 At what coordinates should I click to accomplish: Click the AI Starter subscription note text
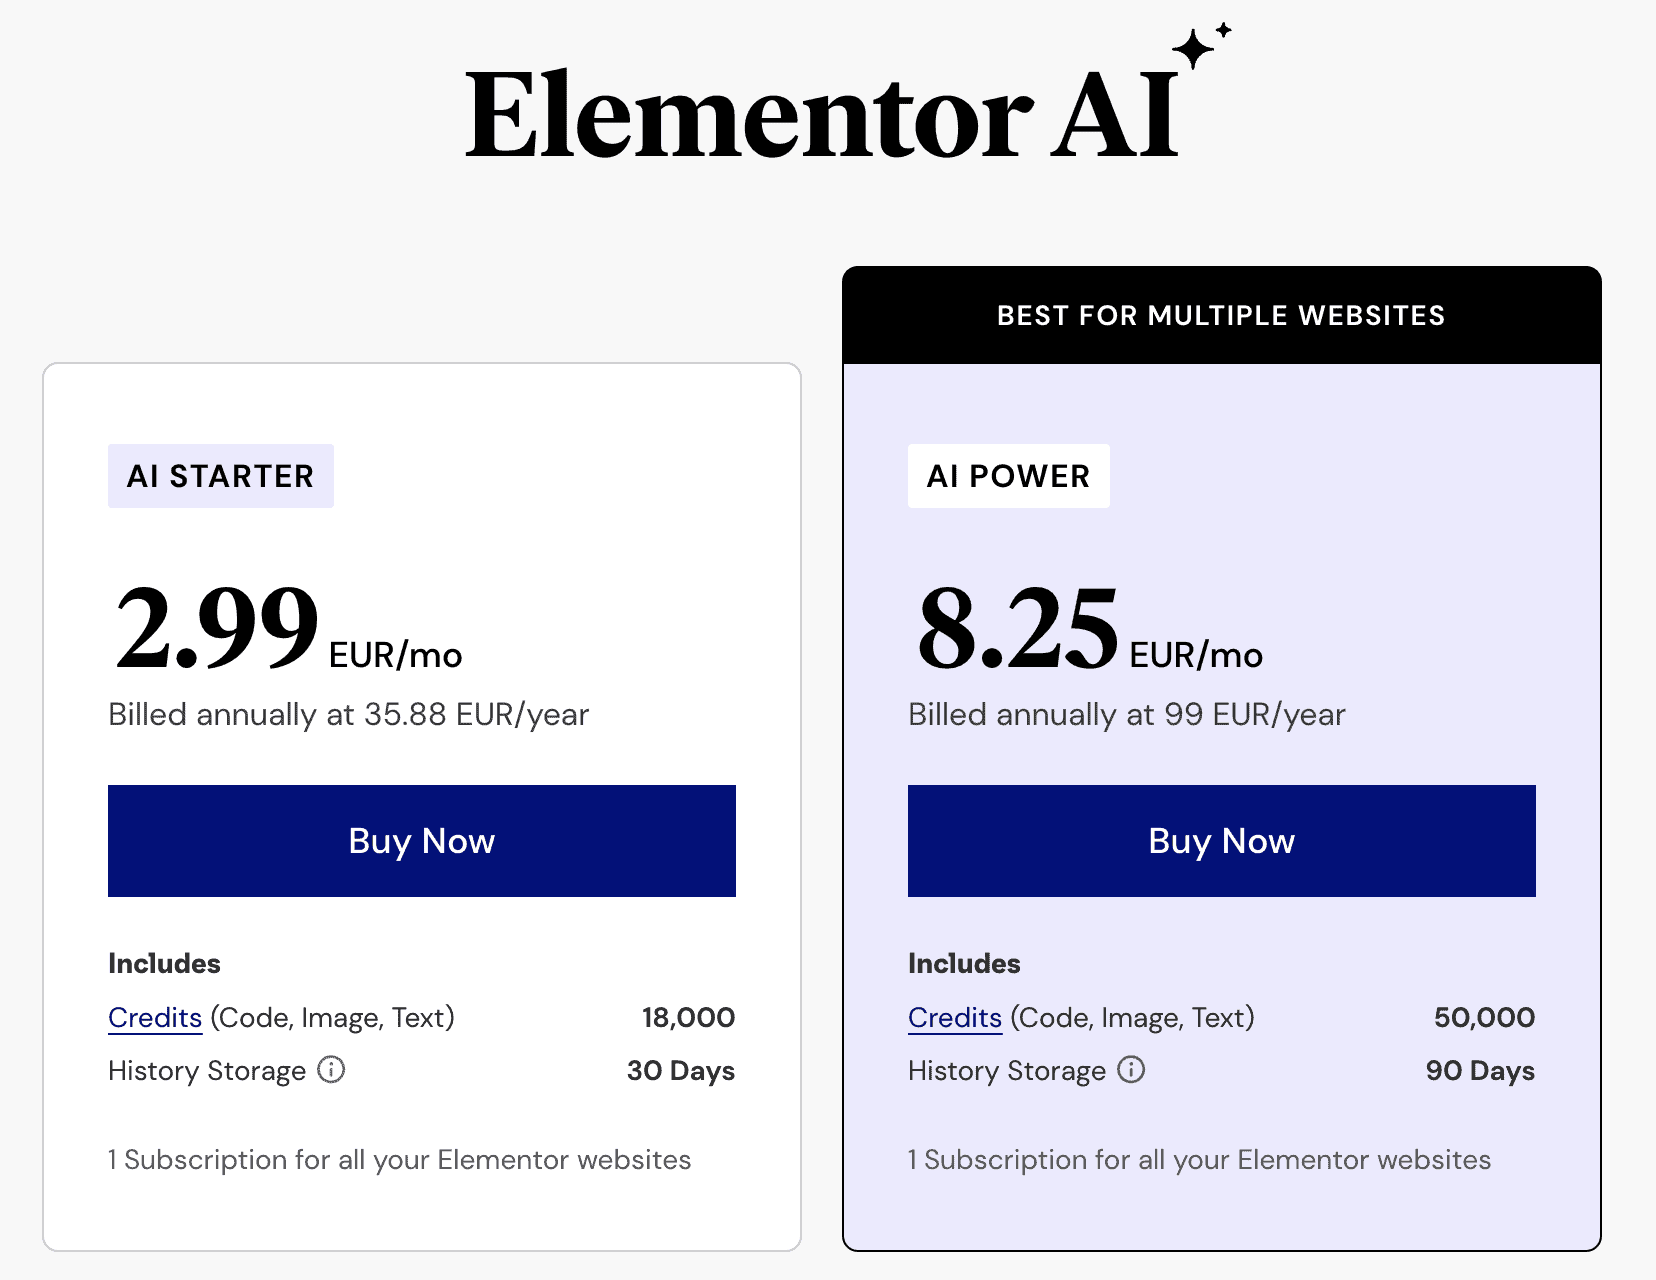point(400,1160)
